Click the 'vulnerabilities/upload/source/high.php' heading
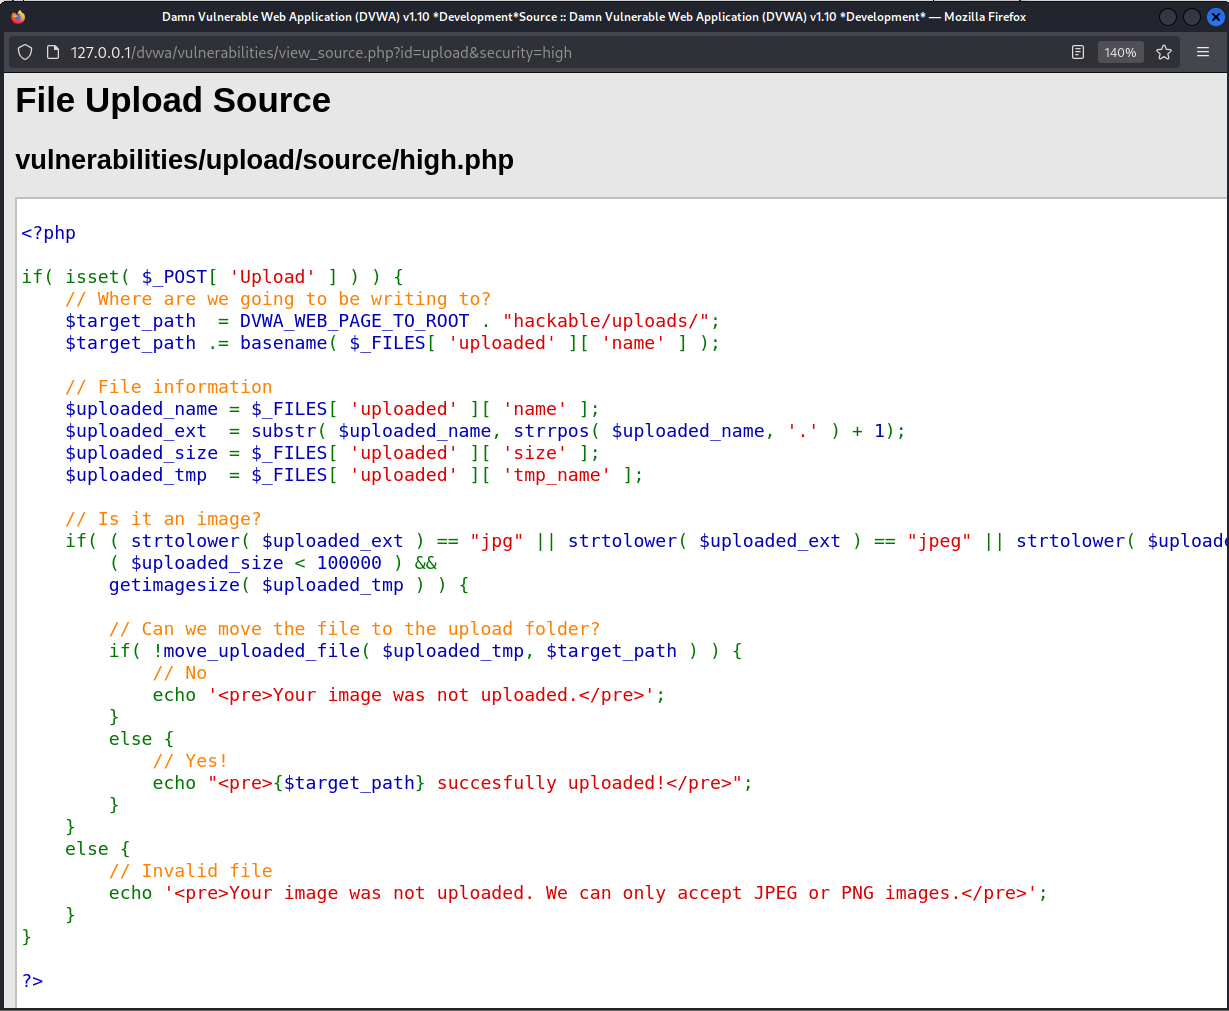Screen dimensions: 1229x1011 click(265, 160)
